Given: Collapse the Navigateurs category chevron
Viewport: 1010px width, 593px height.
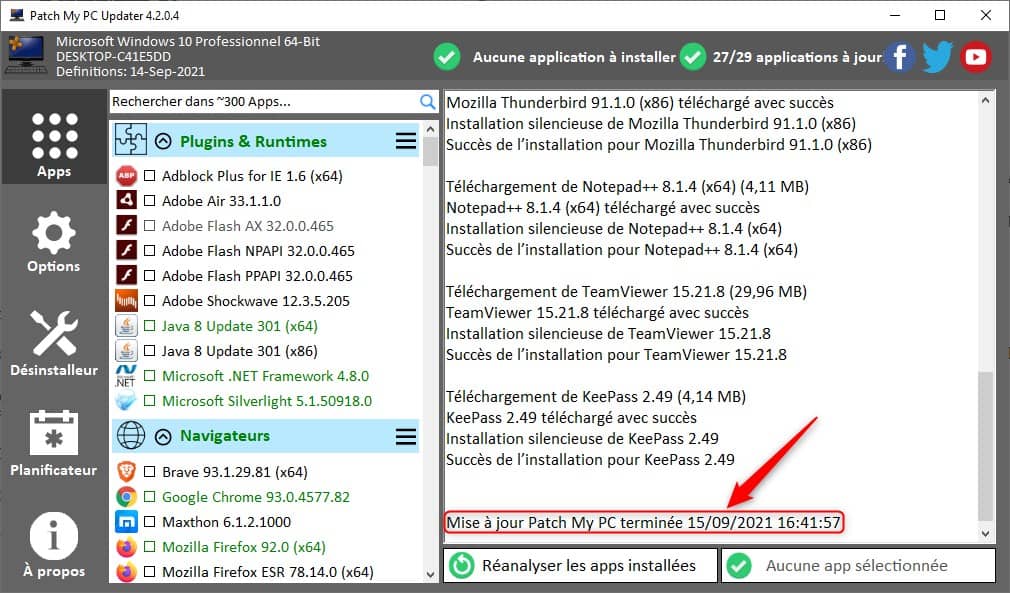Looking at the screenshot, I should tap(164, 437).
